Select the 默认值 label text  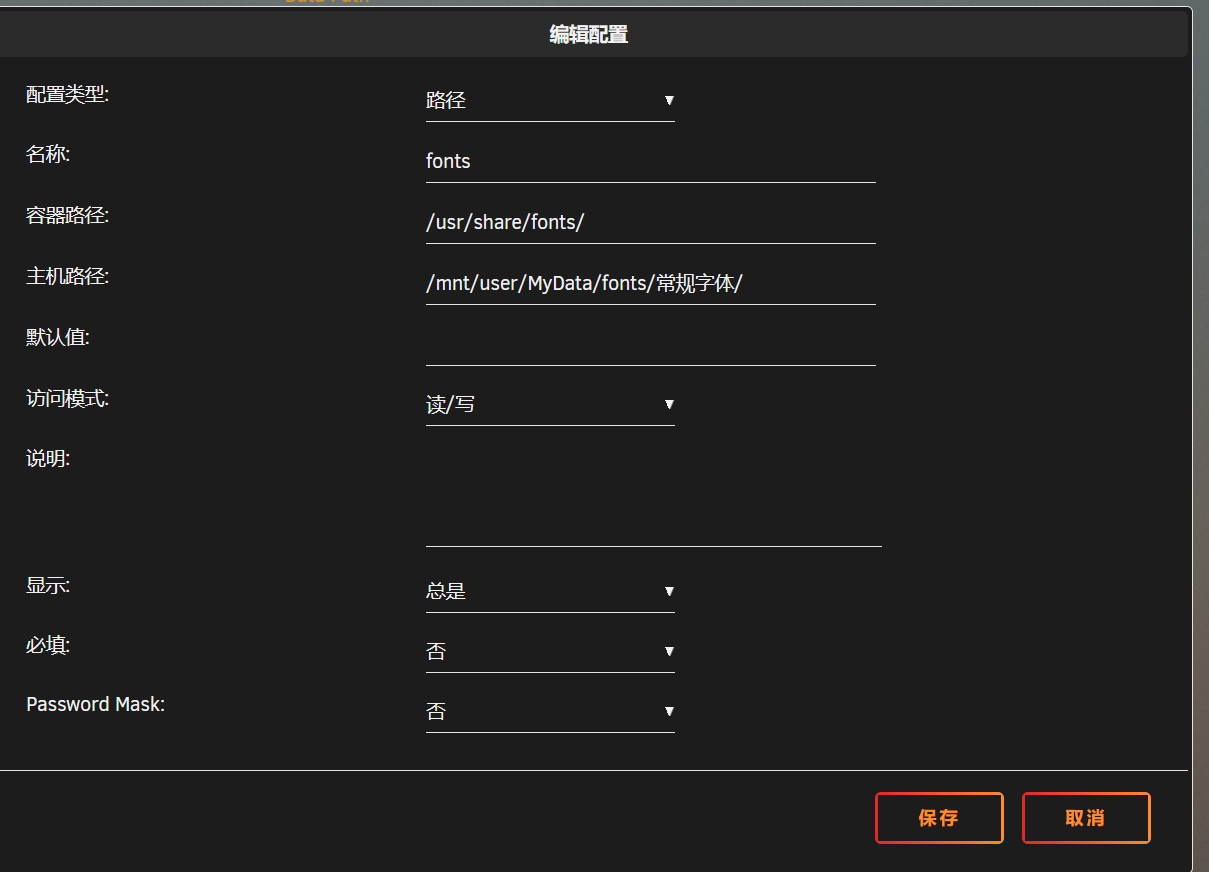pos(58,338)
